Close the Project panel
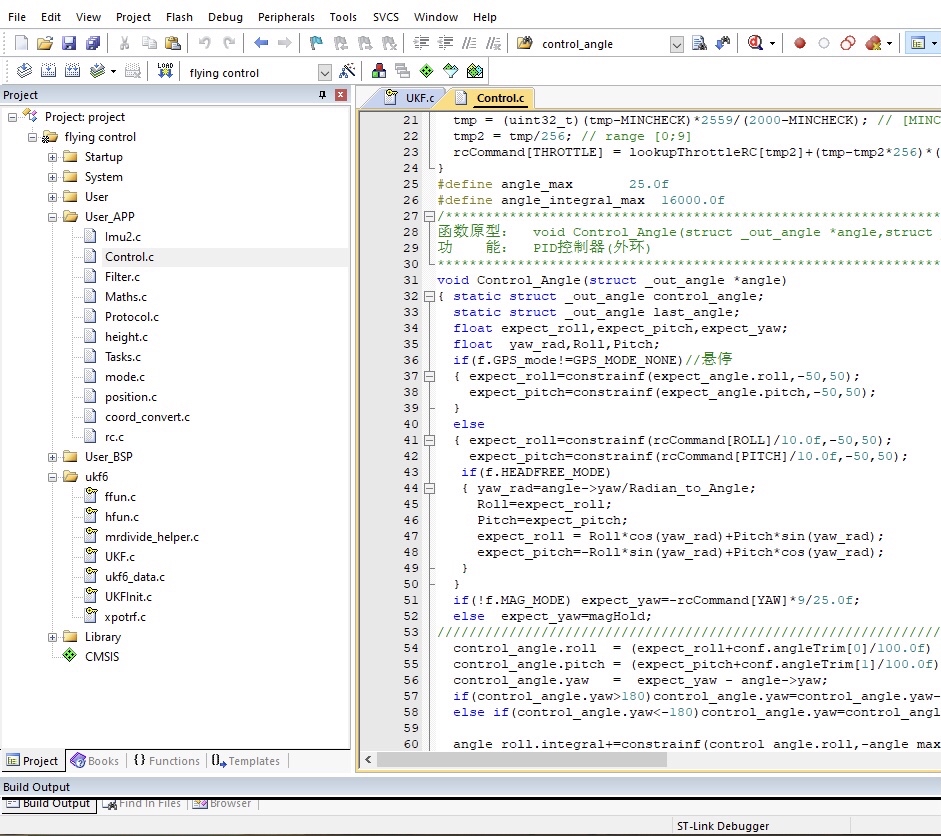Image resolution: width=941 pixels, height=836 pixels. click(x=341, y=95)
